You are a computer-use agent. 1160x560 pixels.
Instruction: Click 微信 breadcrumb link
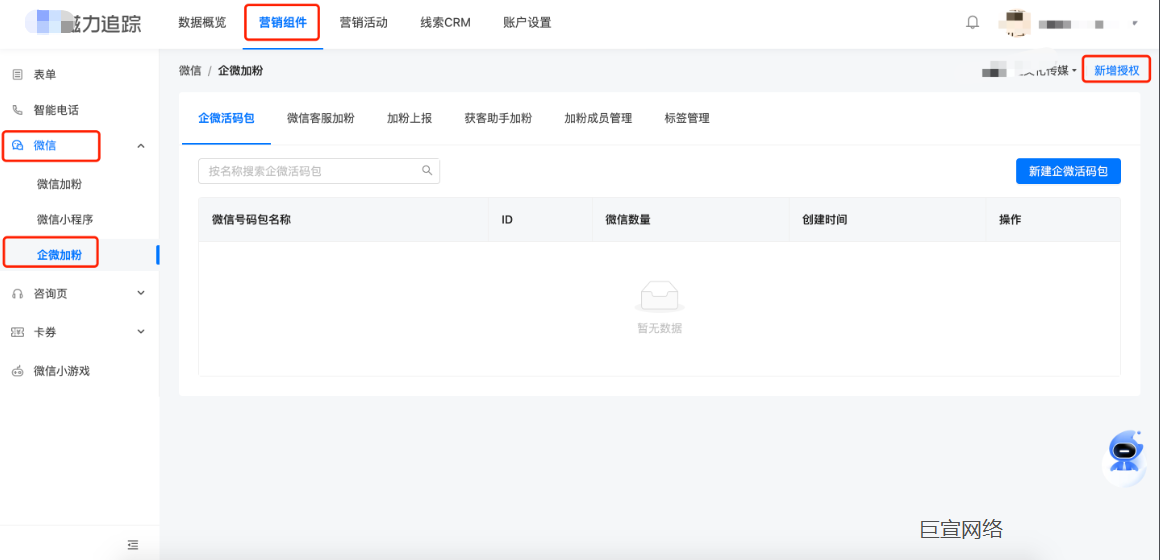pyautogui.click(x=190, y=71)
